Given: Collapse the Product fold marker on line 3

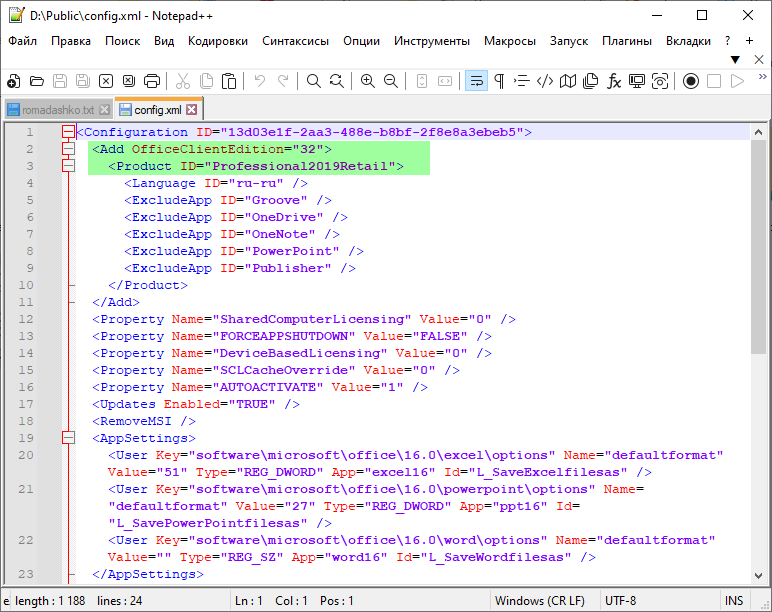Looking at the screenshot, I should click(68, 166).
